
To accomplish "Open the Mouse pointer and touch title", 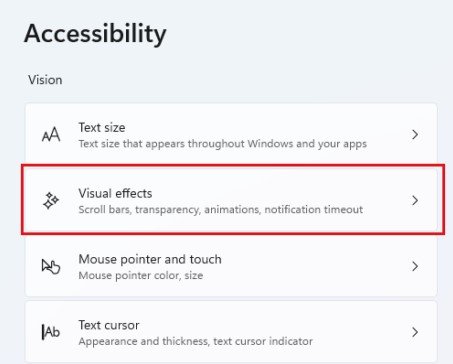I will 150,259.
